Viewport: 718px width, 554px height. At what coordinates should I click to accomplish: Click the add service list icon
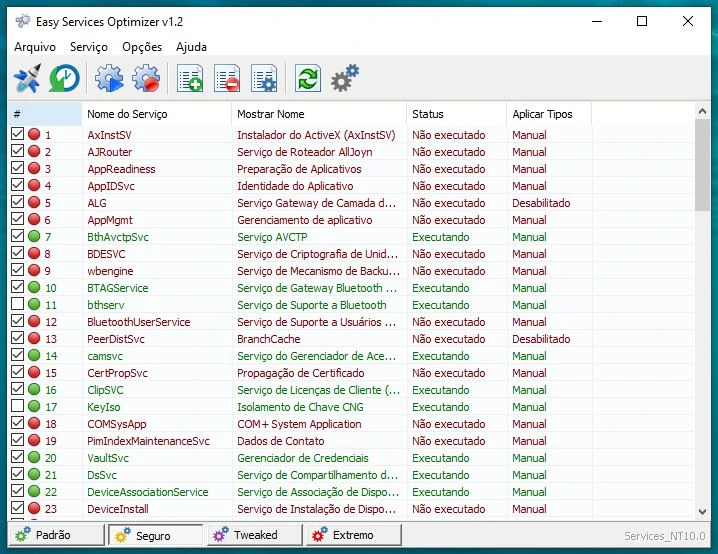tap(190, 78)
